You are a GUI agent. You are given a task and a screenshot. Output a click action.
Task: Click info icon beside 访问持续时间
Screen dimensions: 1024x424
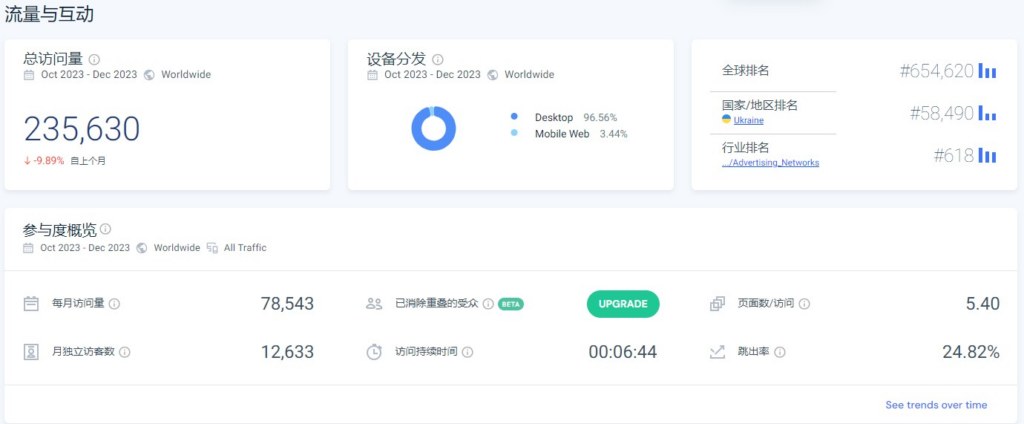[468, 352]
